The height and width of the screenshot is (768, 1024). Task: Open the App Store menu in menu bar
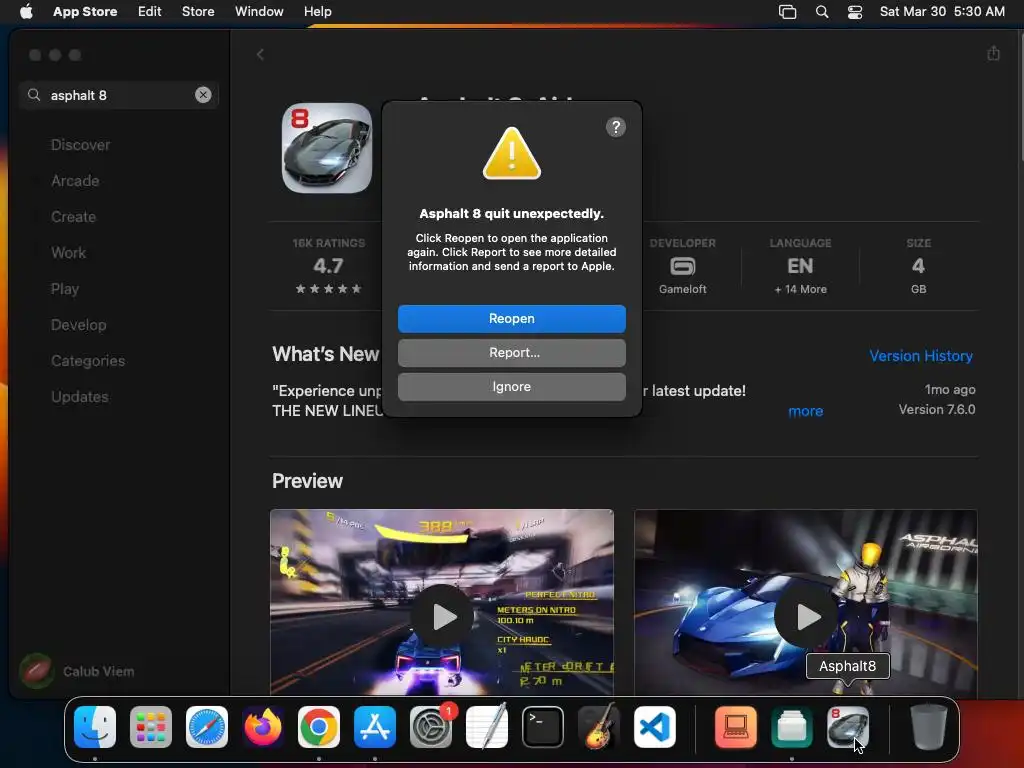(x=85, y=11)
